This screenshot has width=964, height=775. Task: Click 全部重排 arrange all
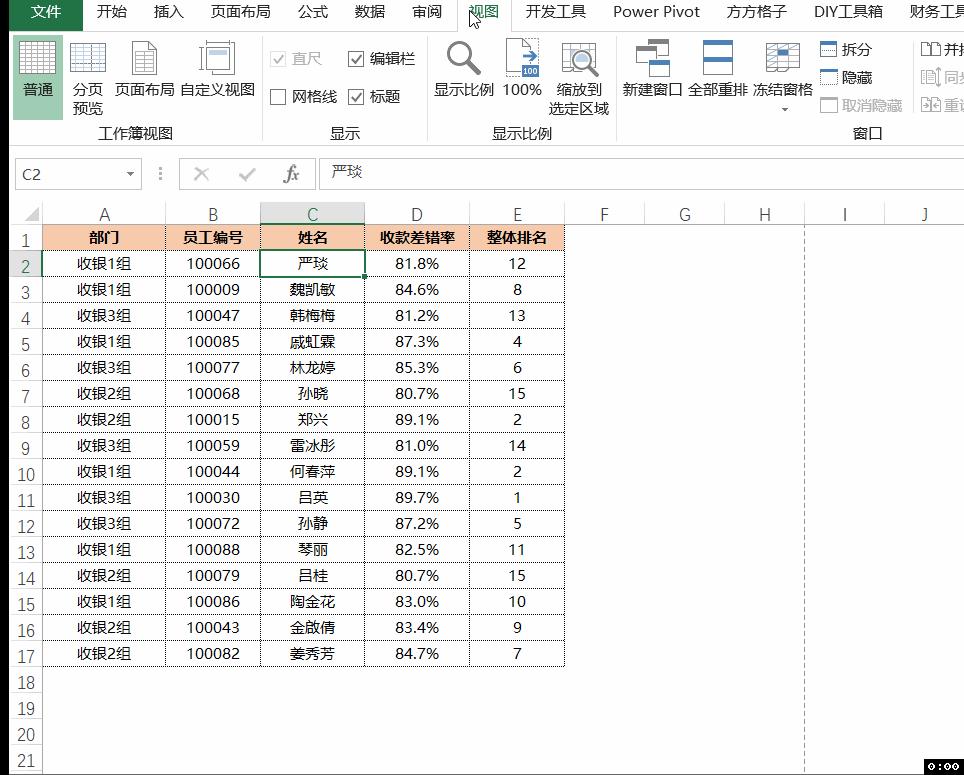(x=717, y=69)
